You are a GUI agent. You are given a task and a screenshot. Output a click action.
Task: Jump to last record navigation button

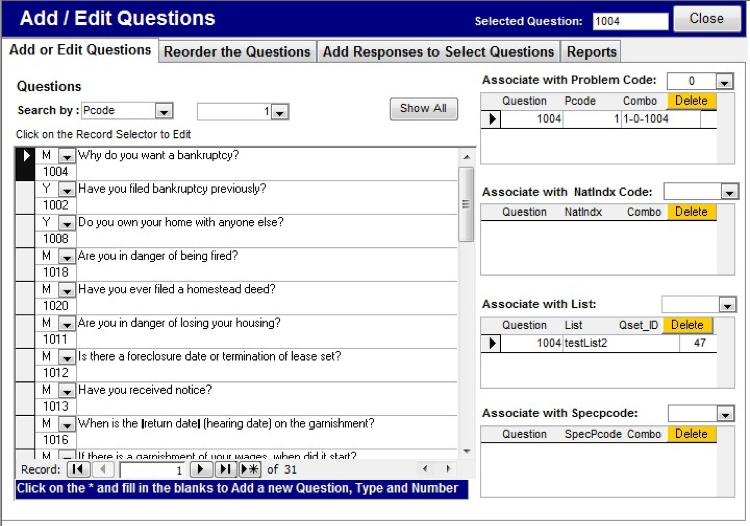point(225,469)
